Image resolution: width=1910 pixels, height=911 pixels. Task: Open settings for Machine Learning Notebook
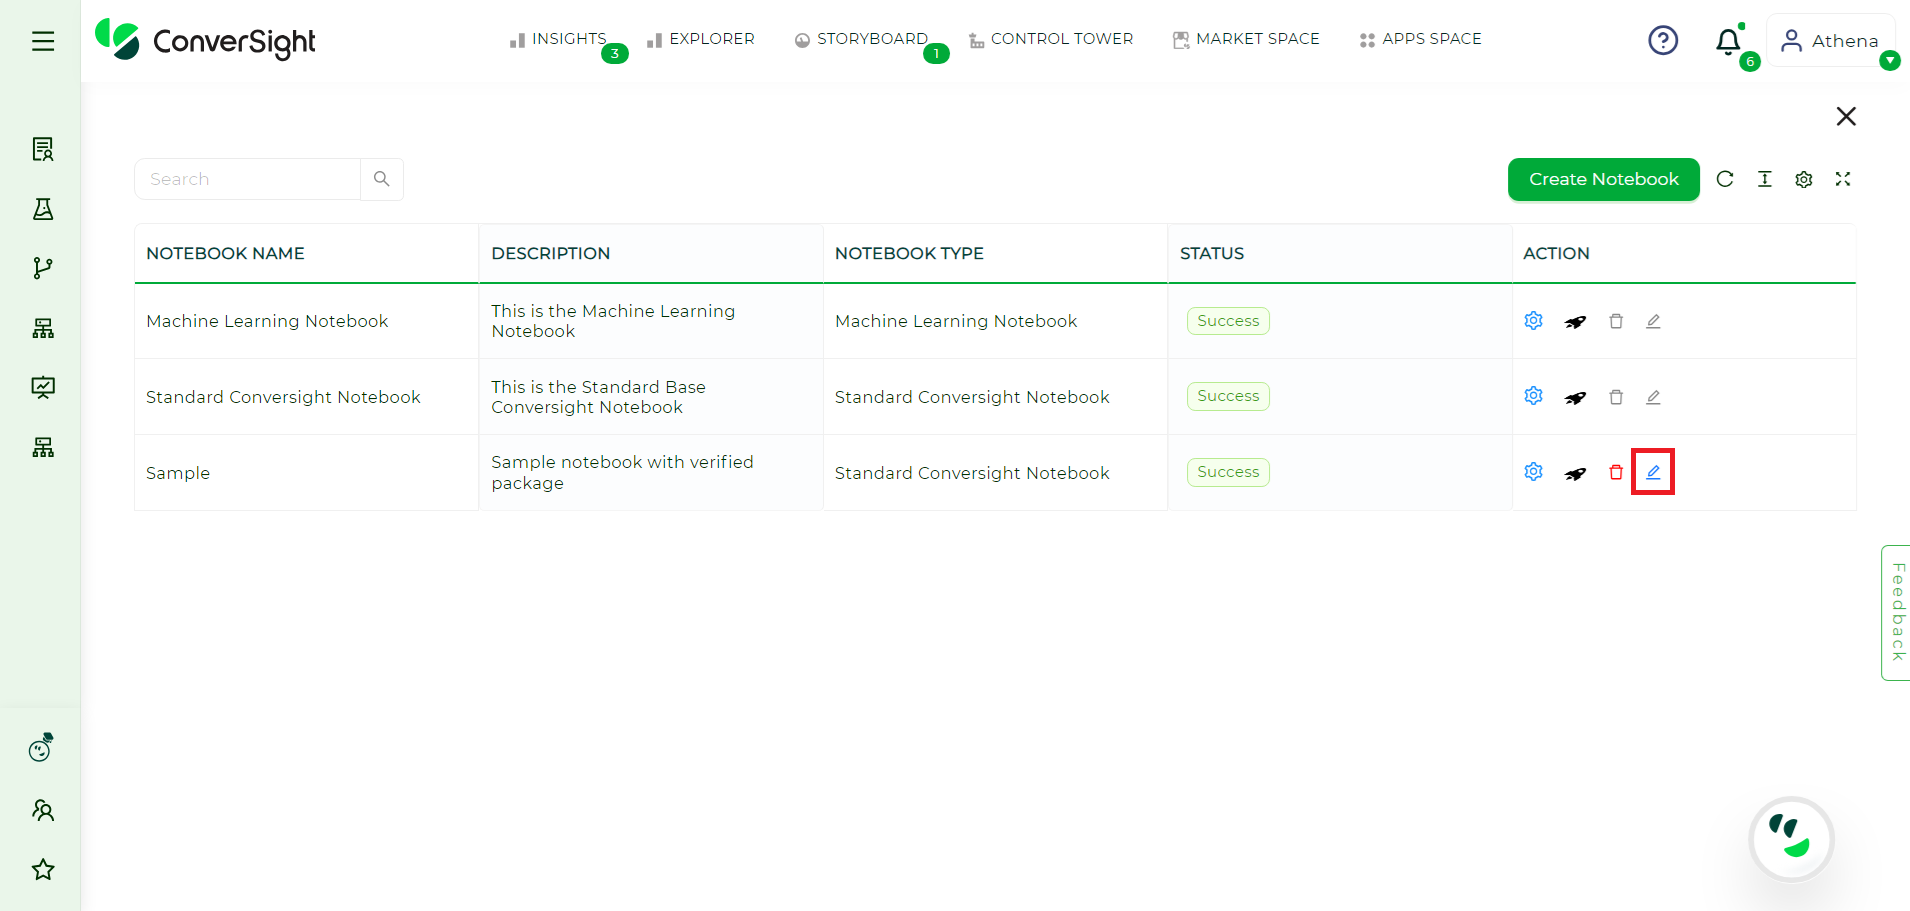(1533, 321)
